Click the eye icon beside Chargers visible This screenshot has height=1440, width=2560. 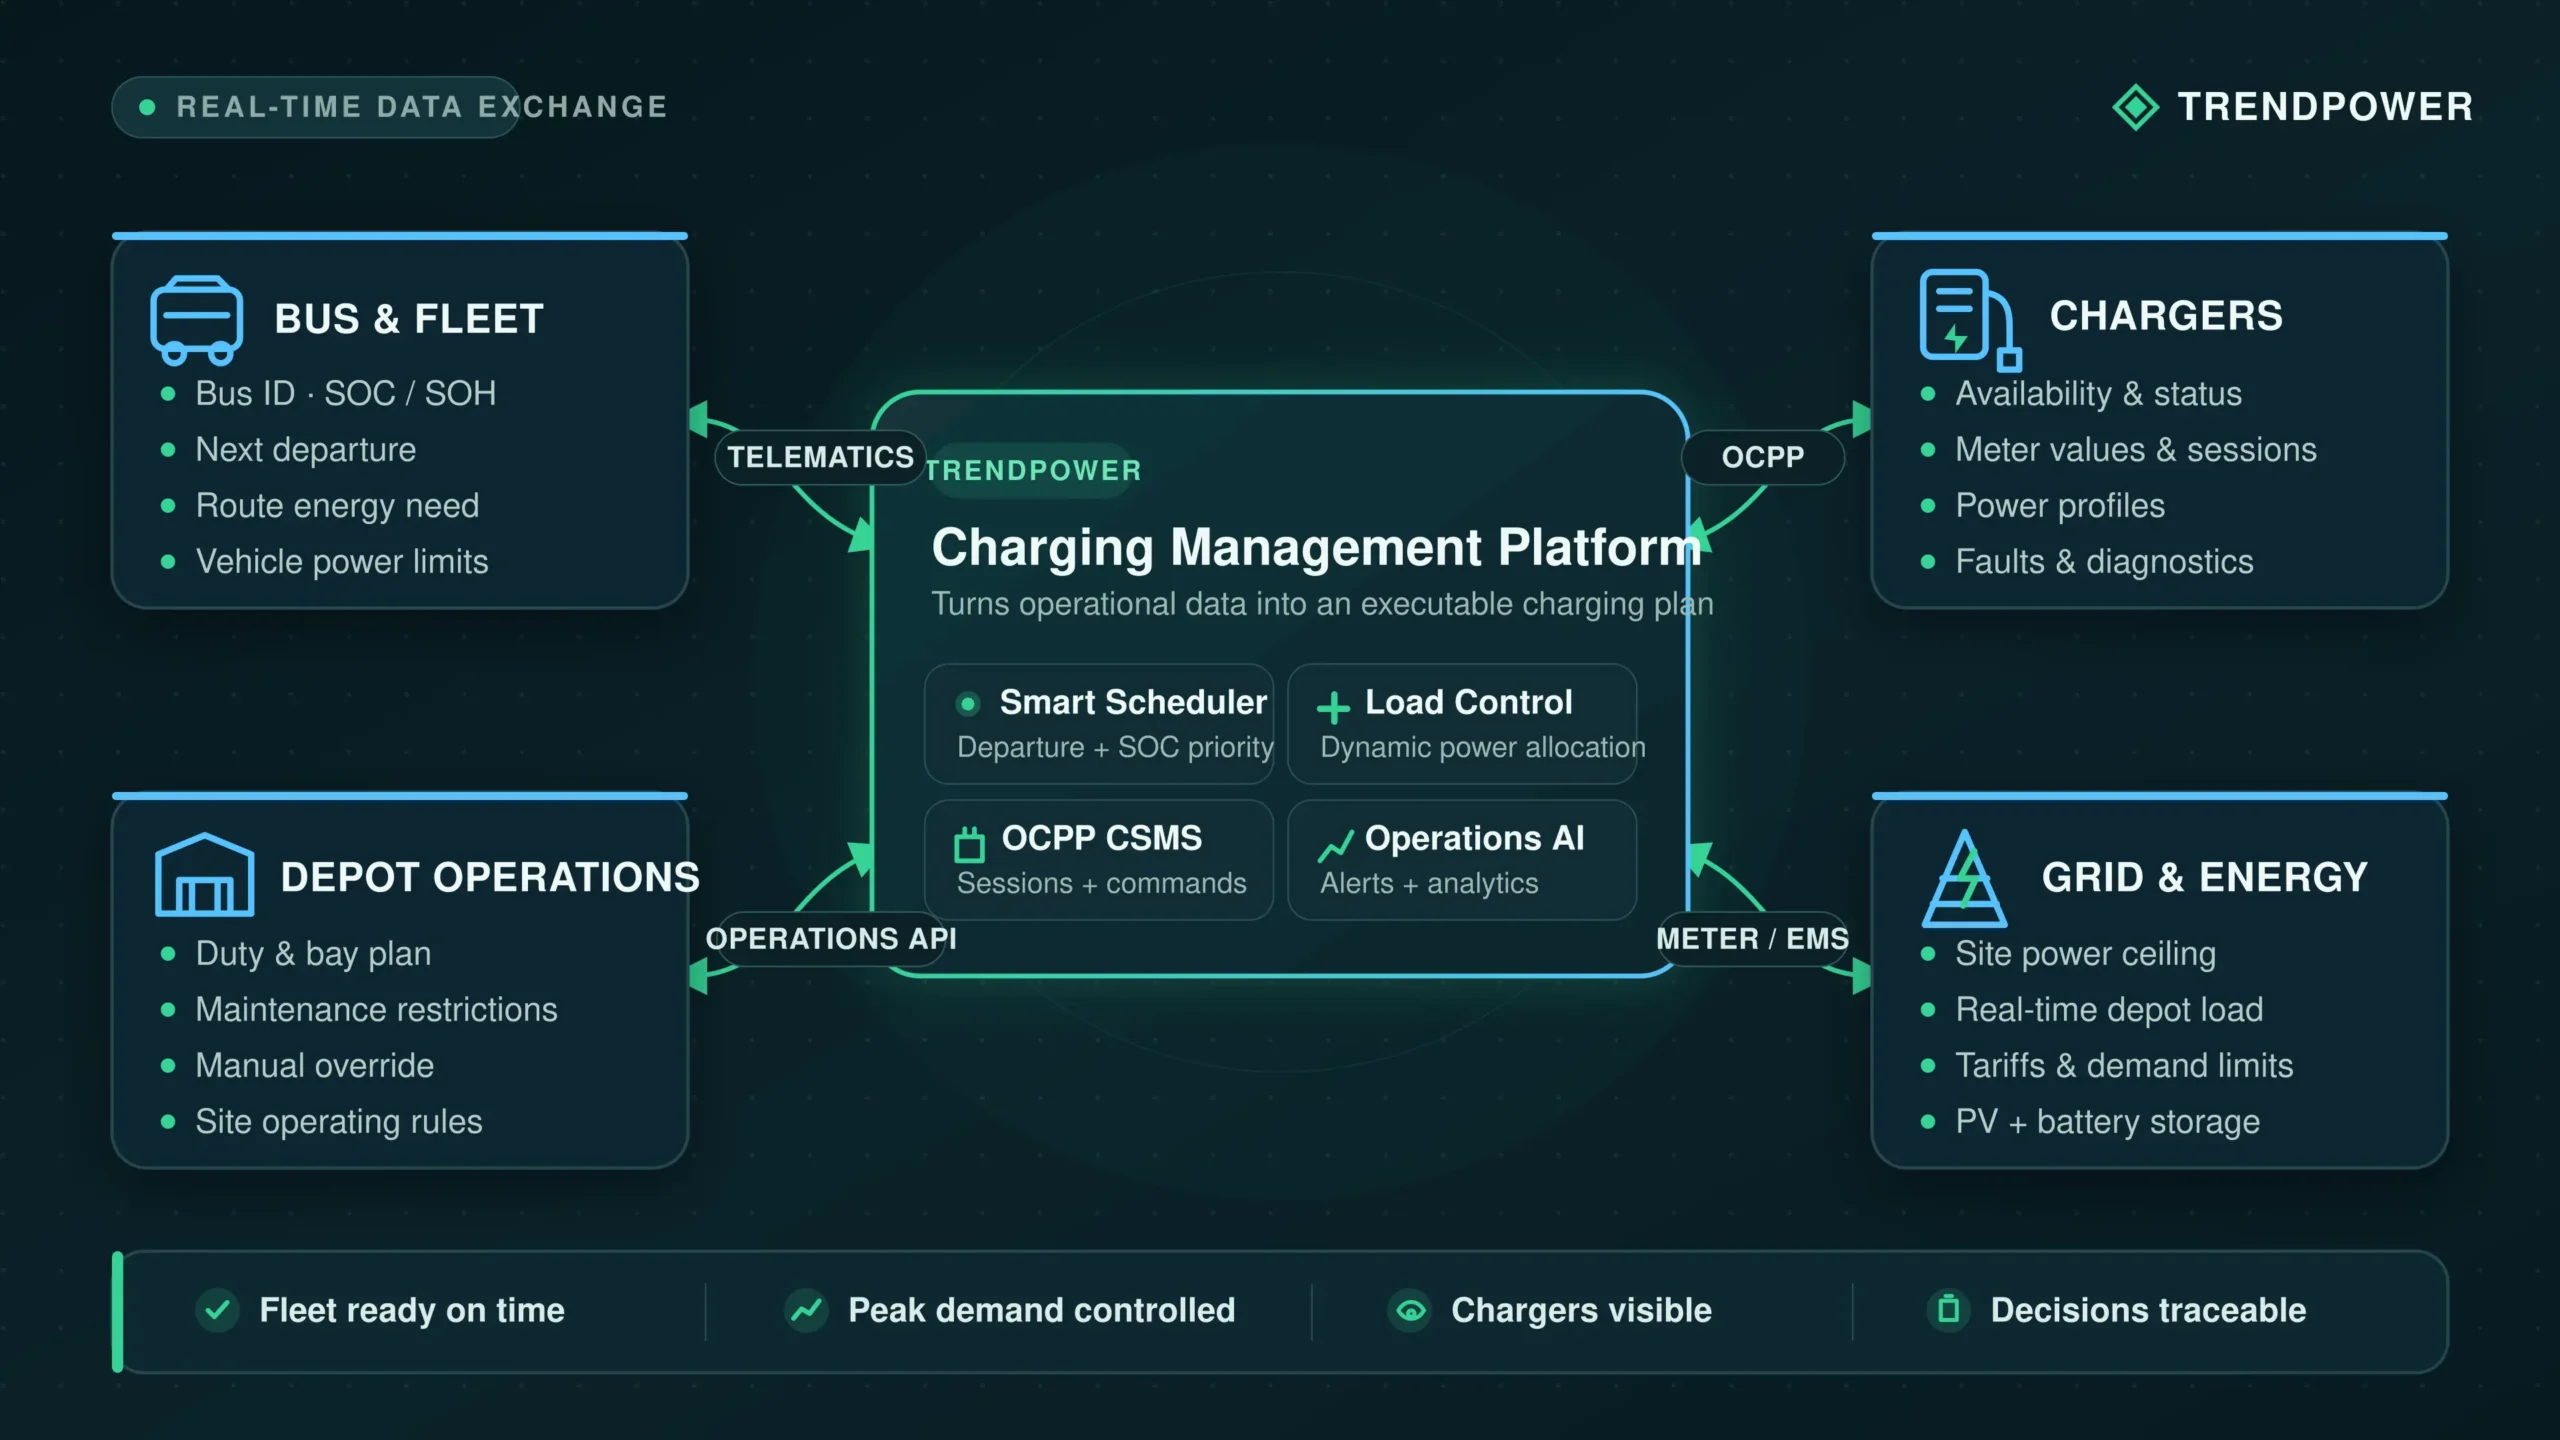click(x=1410, y=1310)
